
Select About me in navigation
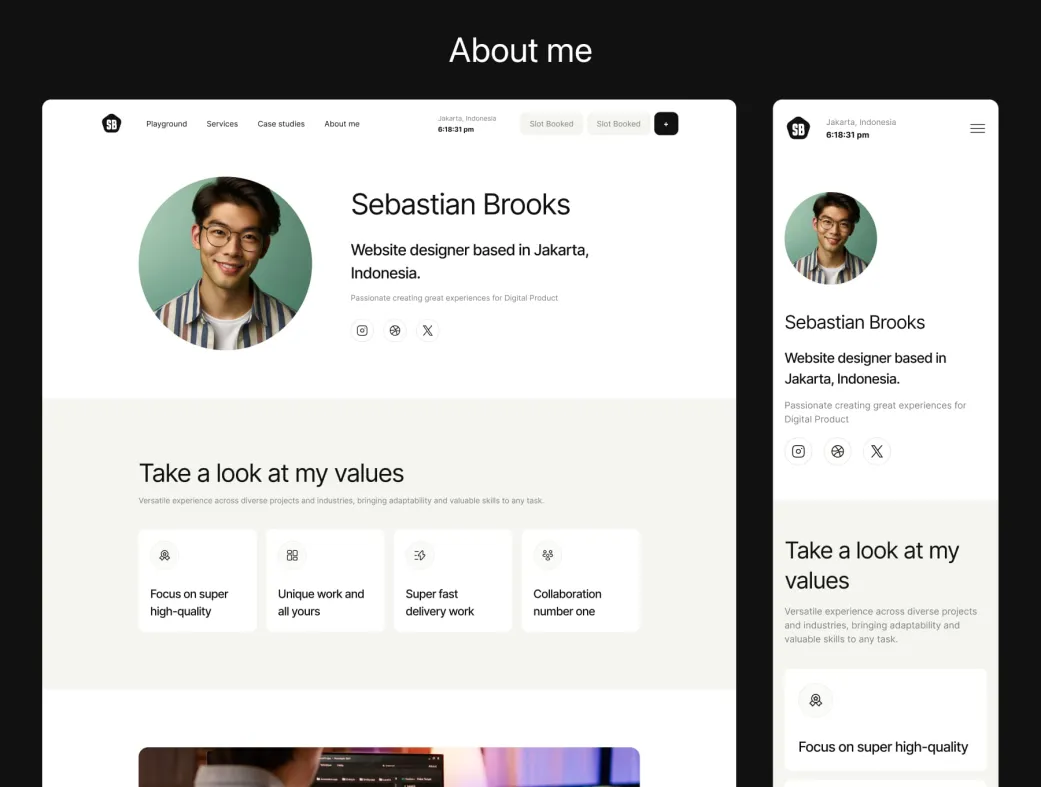click(x=342, y=124)
